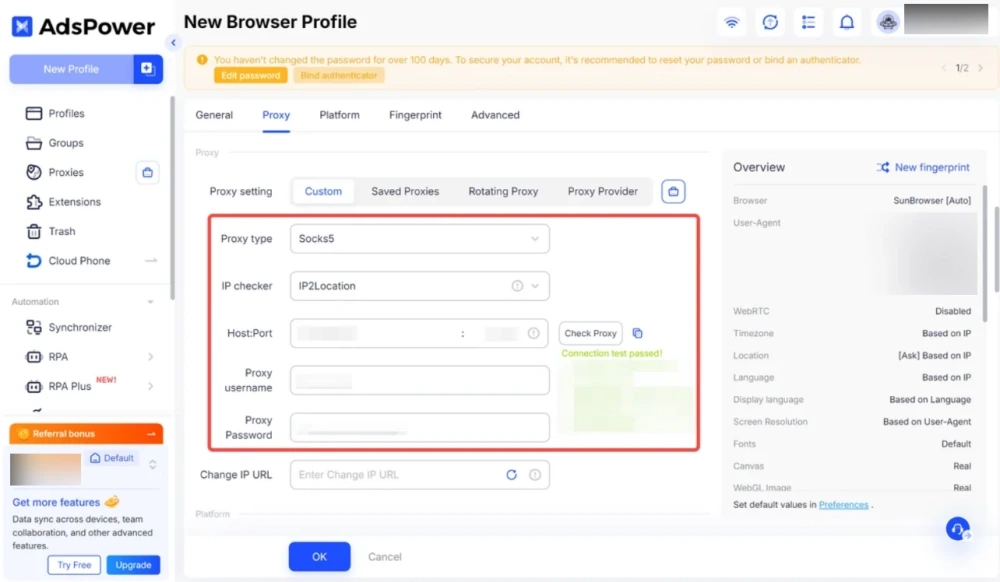Open the Preferences link
Screen dimensions: 1000x582
pyautogui.click(x=843, y=505)
